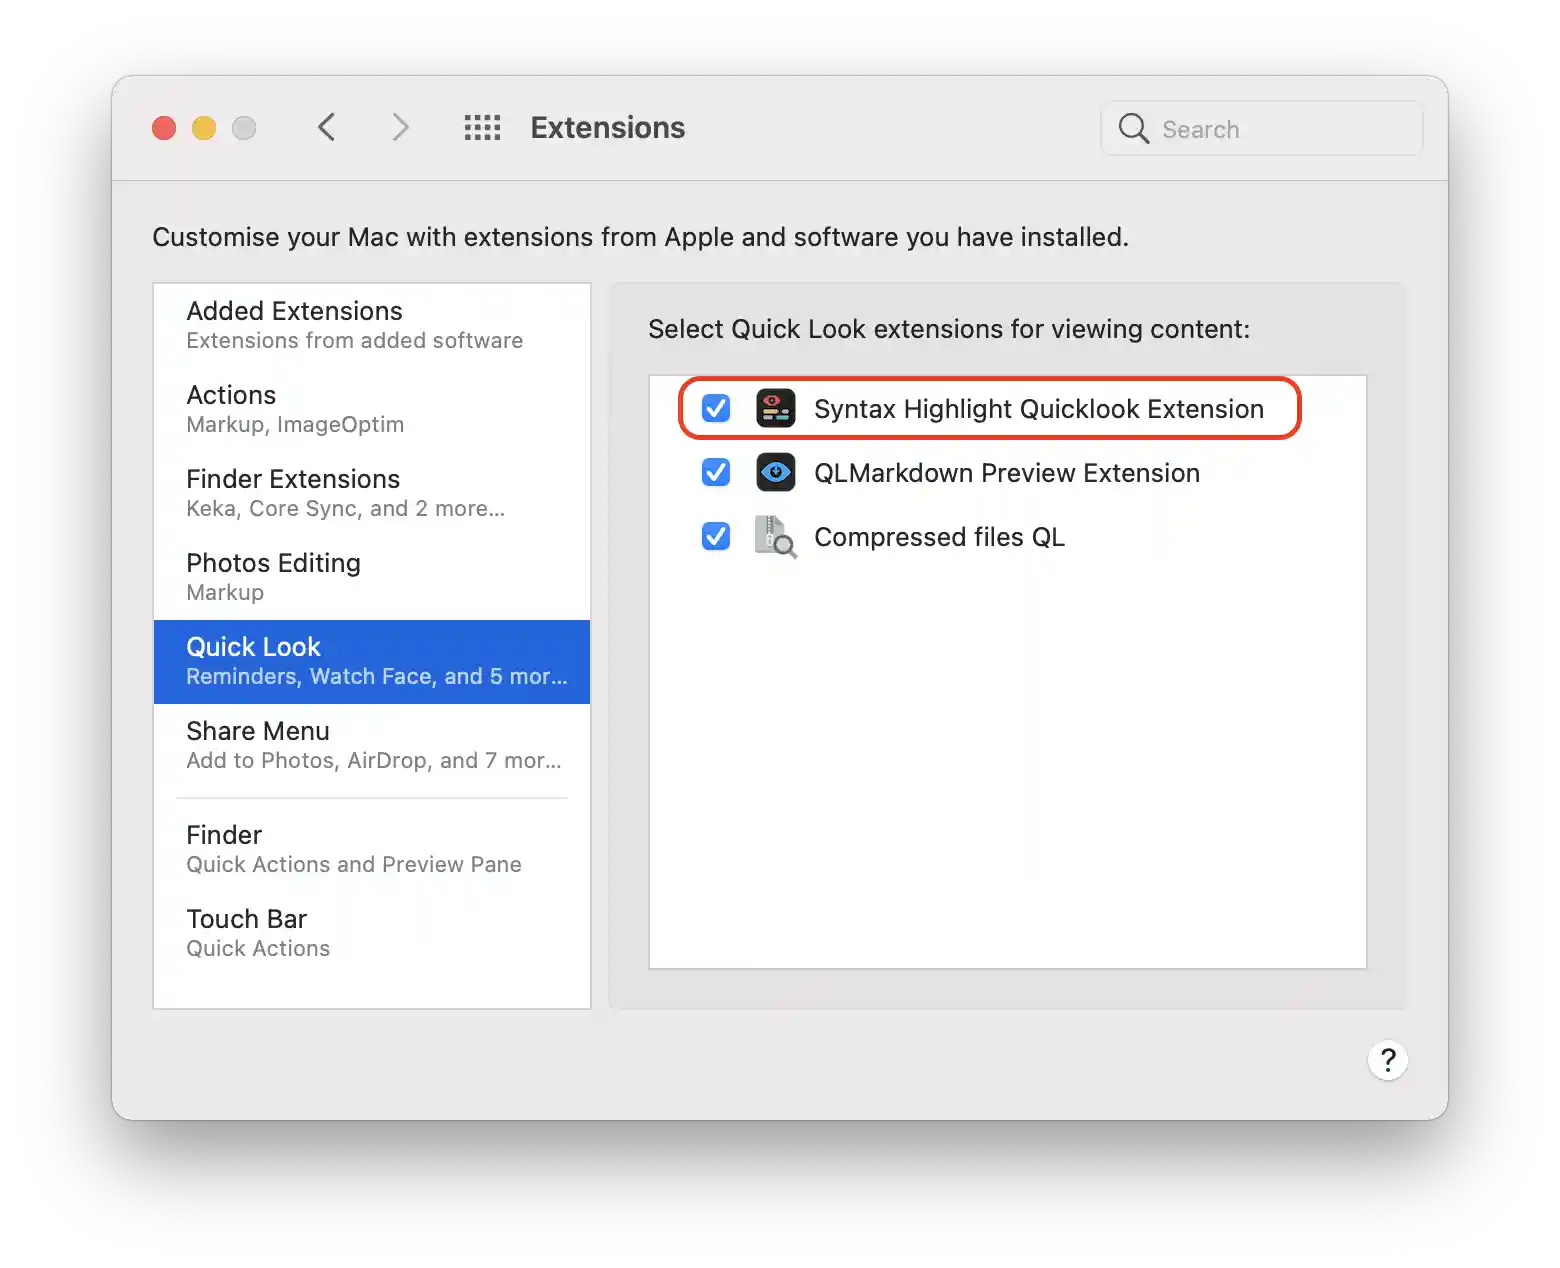Image resolution: width=1560 pixels, height=1268 pixels.
Task: Uncheck QLMarkdown Preview Extension
Action: click(715, 472)
